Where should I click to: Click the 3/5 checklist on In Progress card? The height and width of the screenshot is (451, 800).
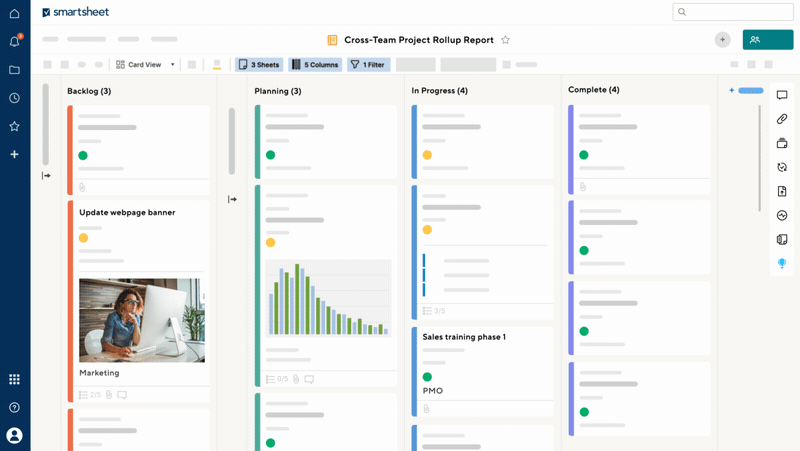coord(434,311)
